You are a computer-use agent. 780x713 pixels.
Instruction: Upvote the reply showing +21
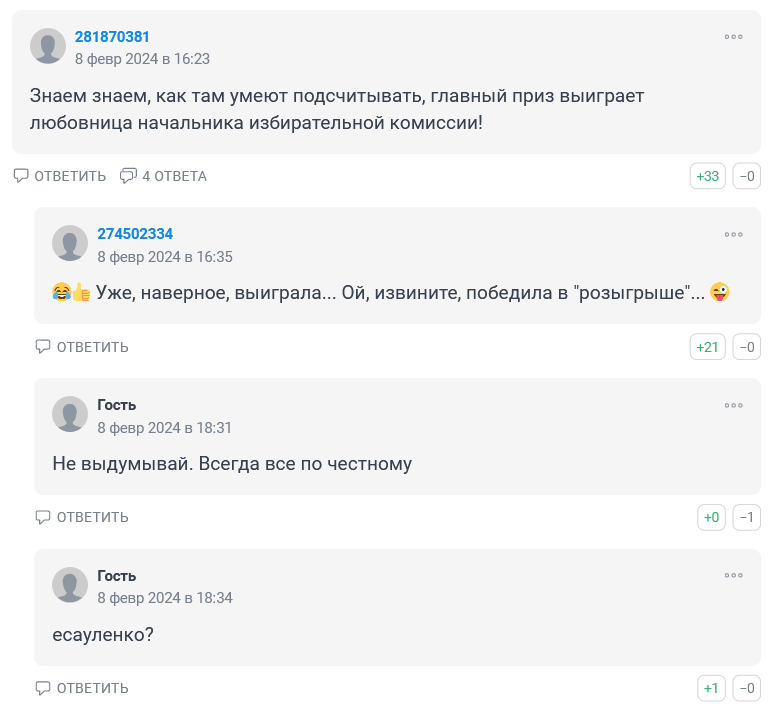coord(708,347)
